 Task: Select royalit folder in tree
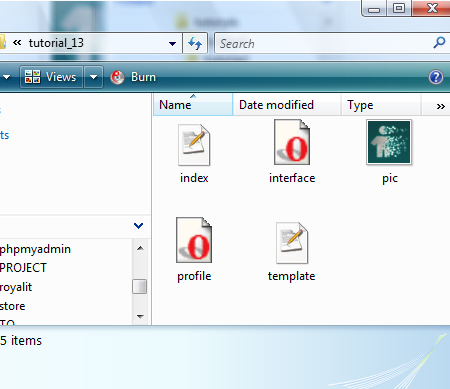16,287
